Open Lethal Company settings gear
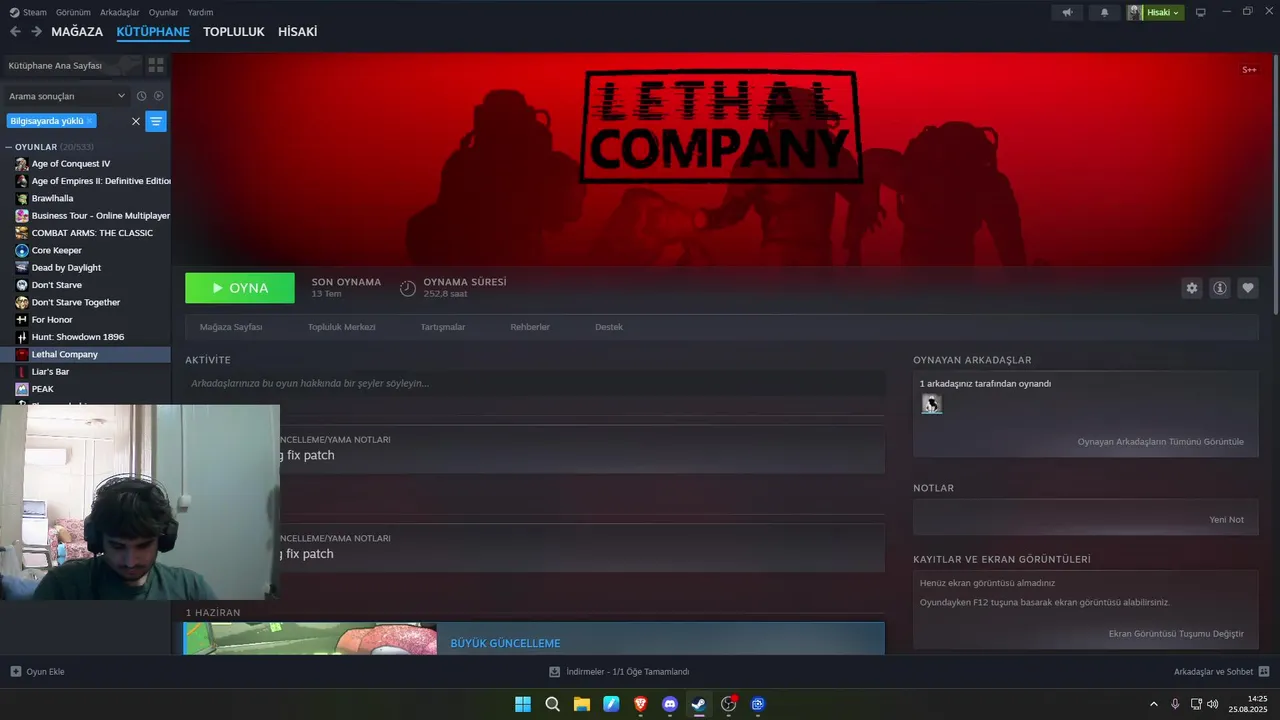Image resolution: width=1280 pixels, height=720 pixels. [1192, 288]
